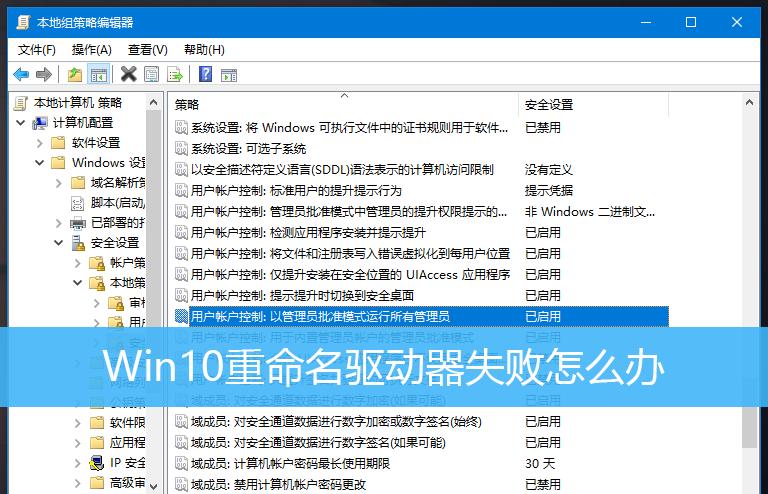Select the 本地计算机 策略 root node

tap(78, 103)
